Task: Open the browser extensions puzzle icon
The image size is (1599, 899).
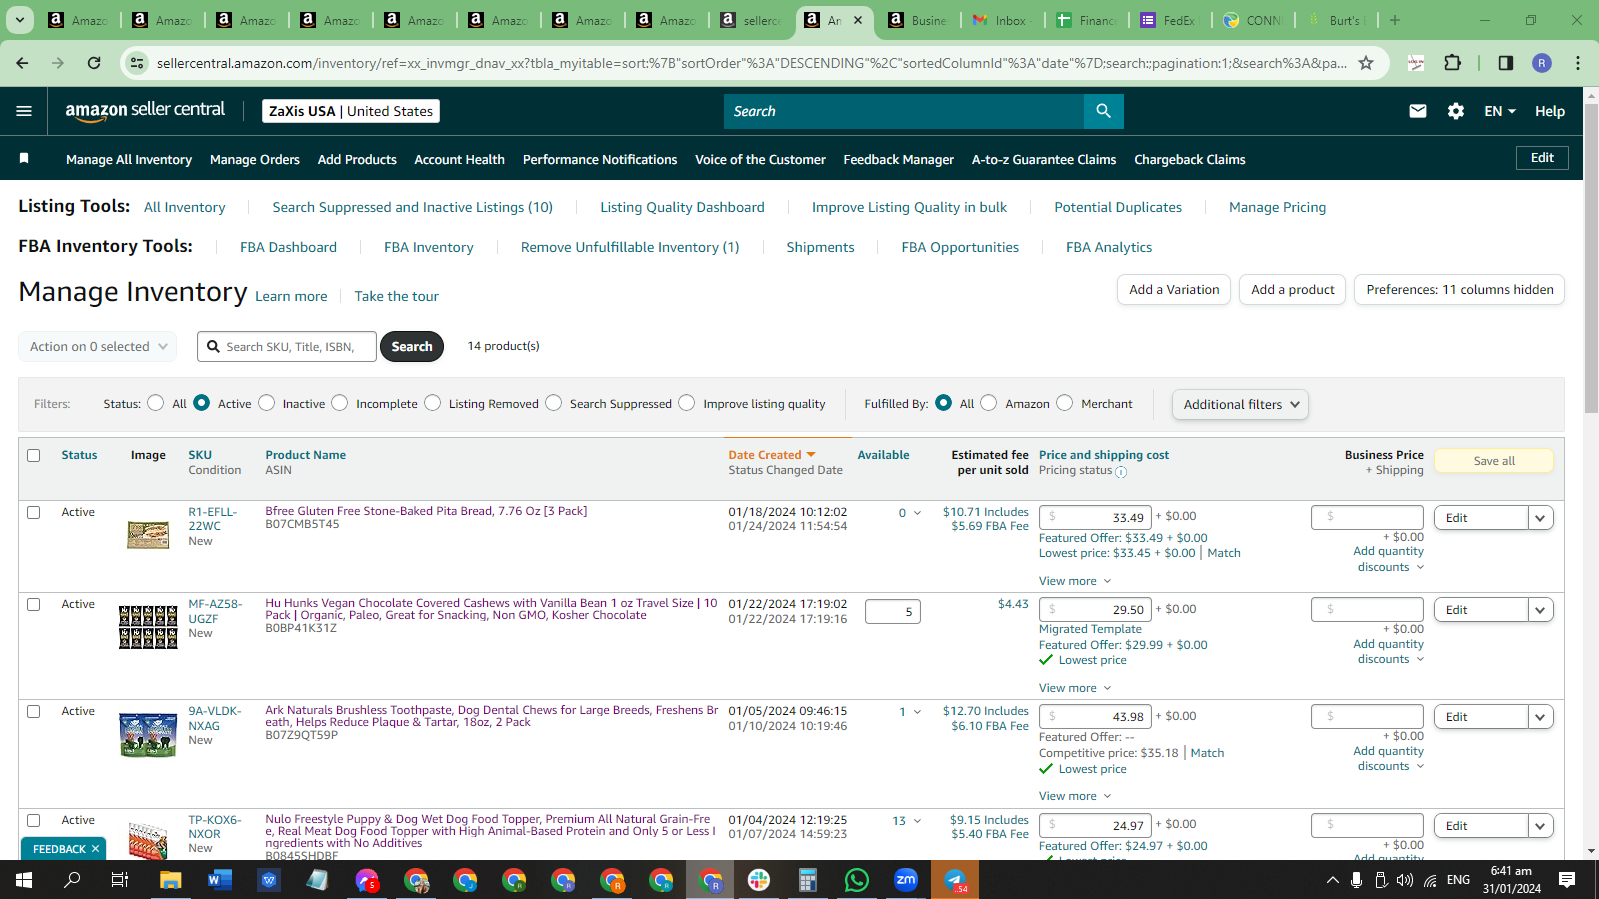Action: pyautogui.click(x=1453, y=63)
